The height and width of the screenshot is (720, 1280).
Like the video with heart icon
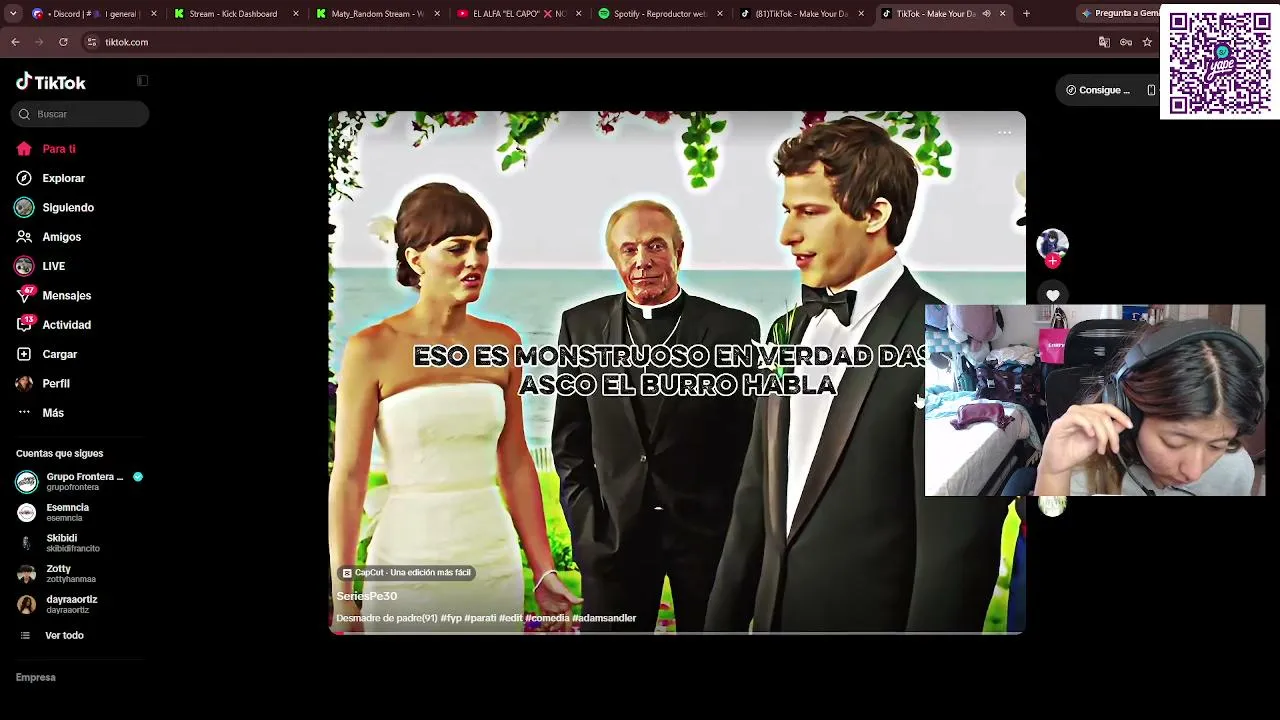coord(1052,295)
